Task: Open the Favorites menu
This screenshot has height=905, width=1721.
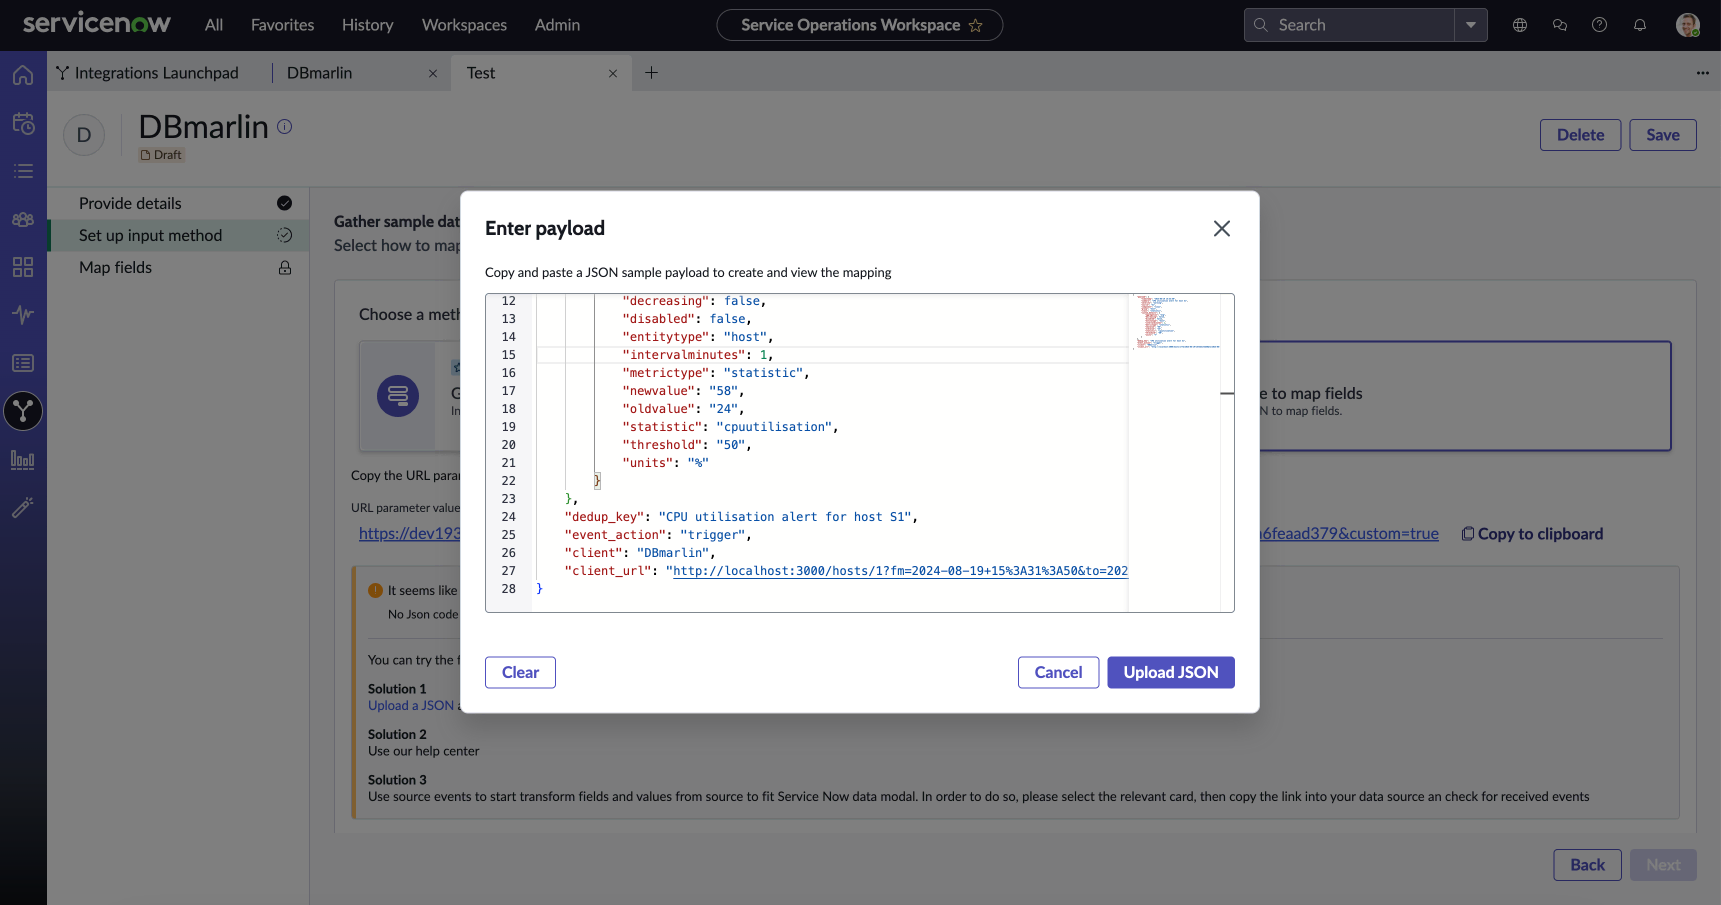Action: tap(282, 25)
